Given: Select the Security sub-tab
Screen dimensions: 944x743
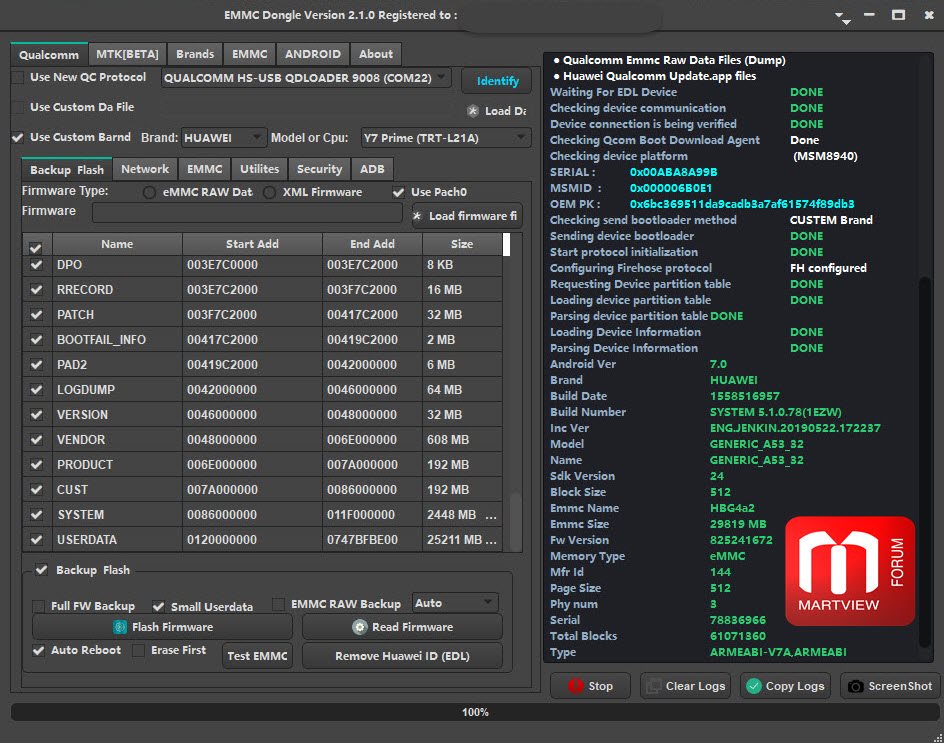Looking at the screenshot, I should [x=320, y=169].
